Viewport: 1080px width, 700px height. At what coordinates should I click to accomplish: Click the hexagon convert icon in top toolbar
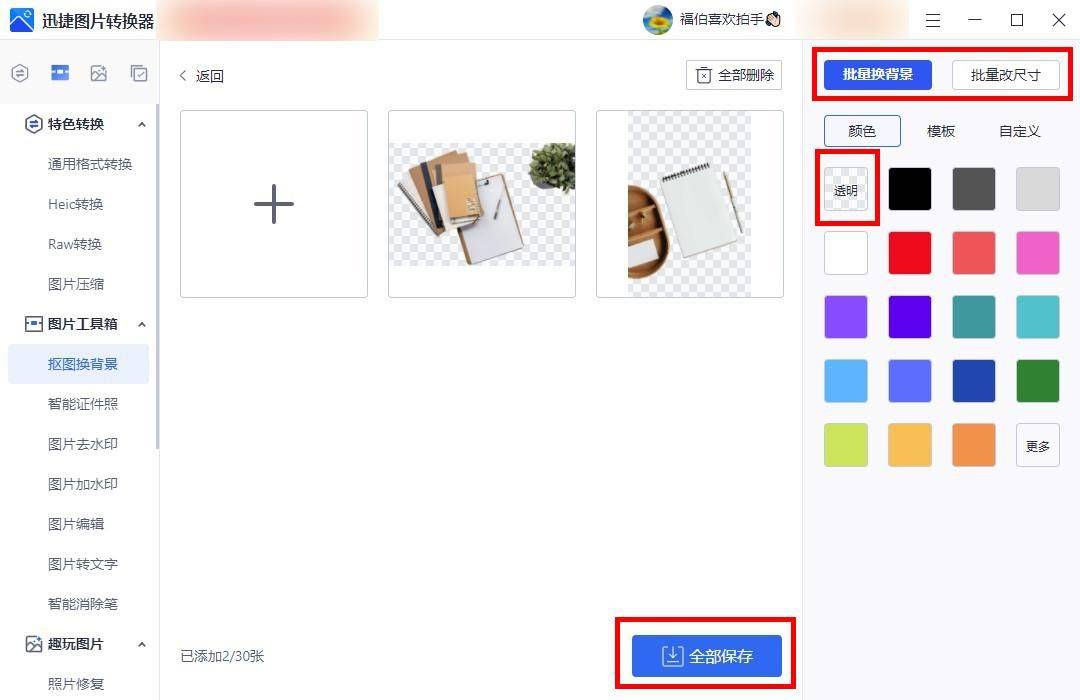point(20,73)
